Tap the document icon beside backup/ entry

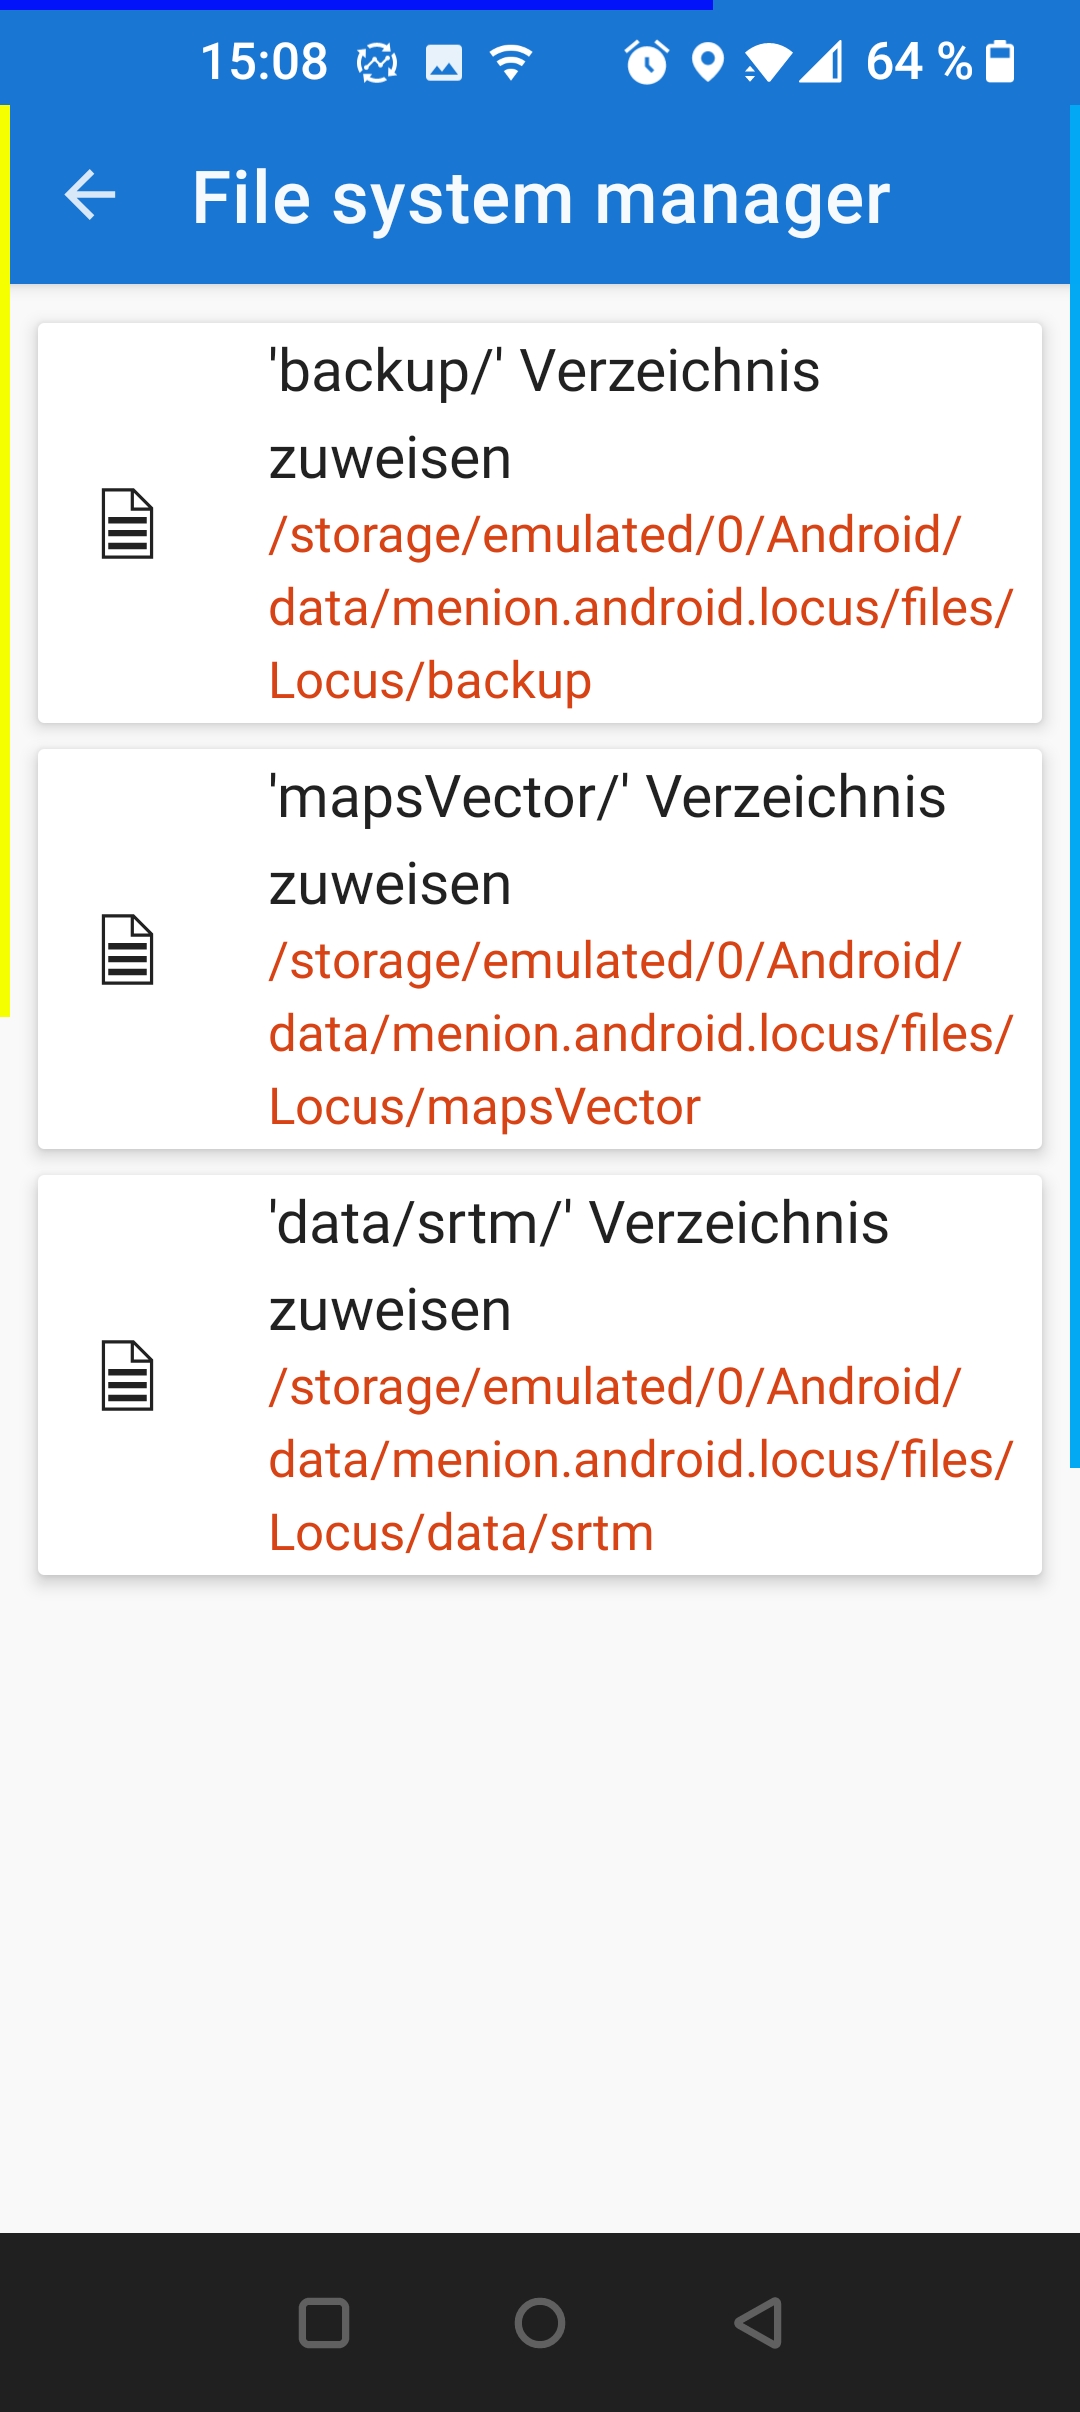pyautogui.click(x=127, y=523)
